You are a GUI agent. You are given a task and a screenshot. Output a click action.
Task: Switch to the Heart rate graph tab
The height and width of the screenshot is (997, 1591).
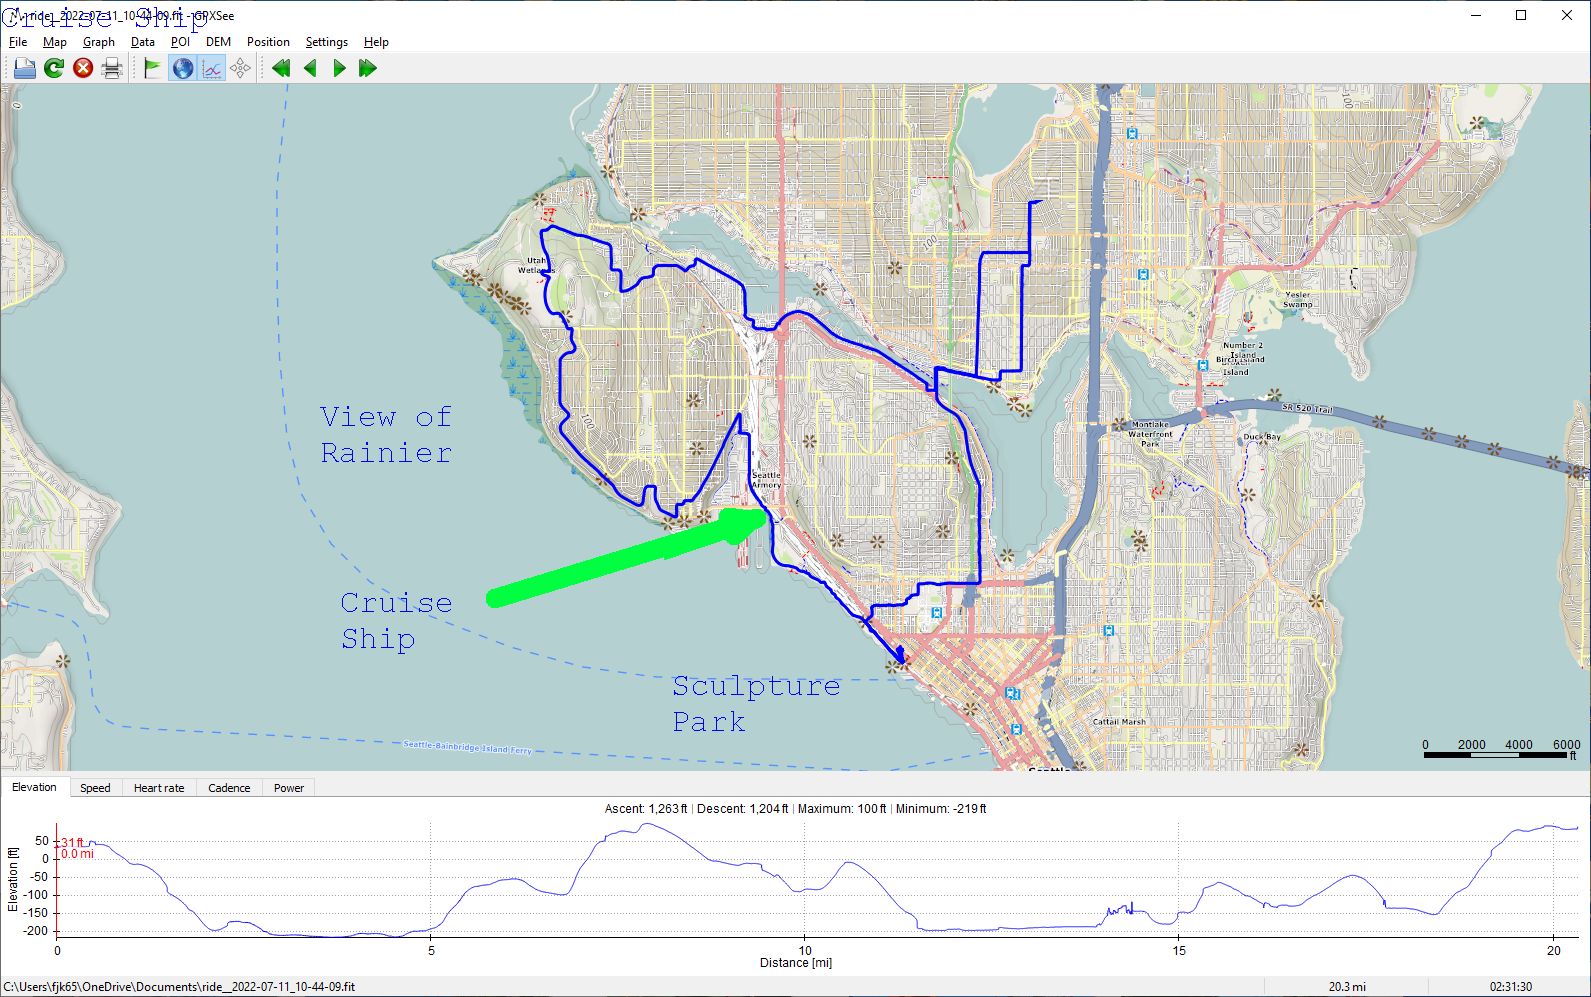[x=159, y=788]
